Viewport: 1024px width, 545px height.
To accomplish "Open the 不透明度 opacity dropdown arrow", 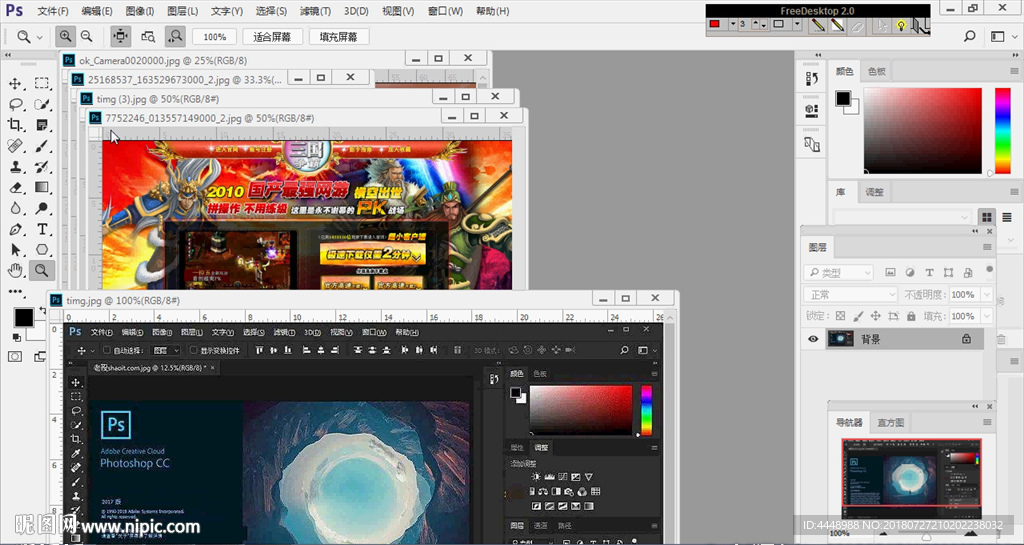I will coord(987,294).
